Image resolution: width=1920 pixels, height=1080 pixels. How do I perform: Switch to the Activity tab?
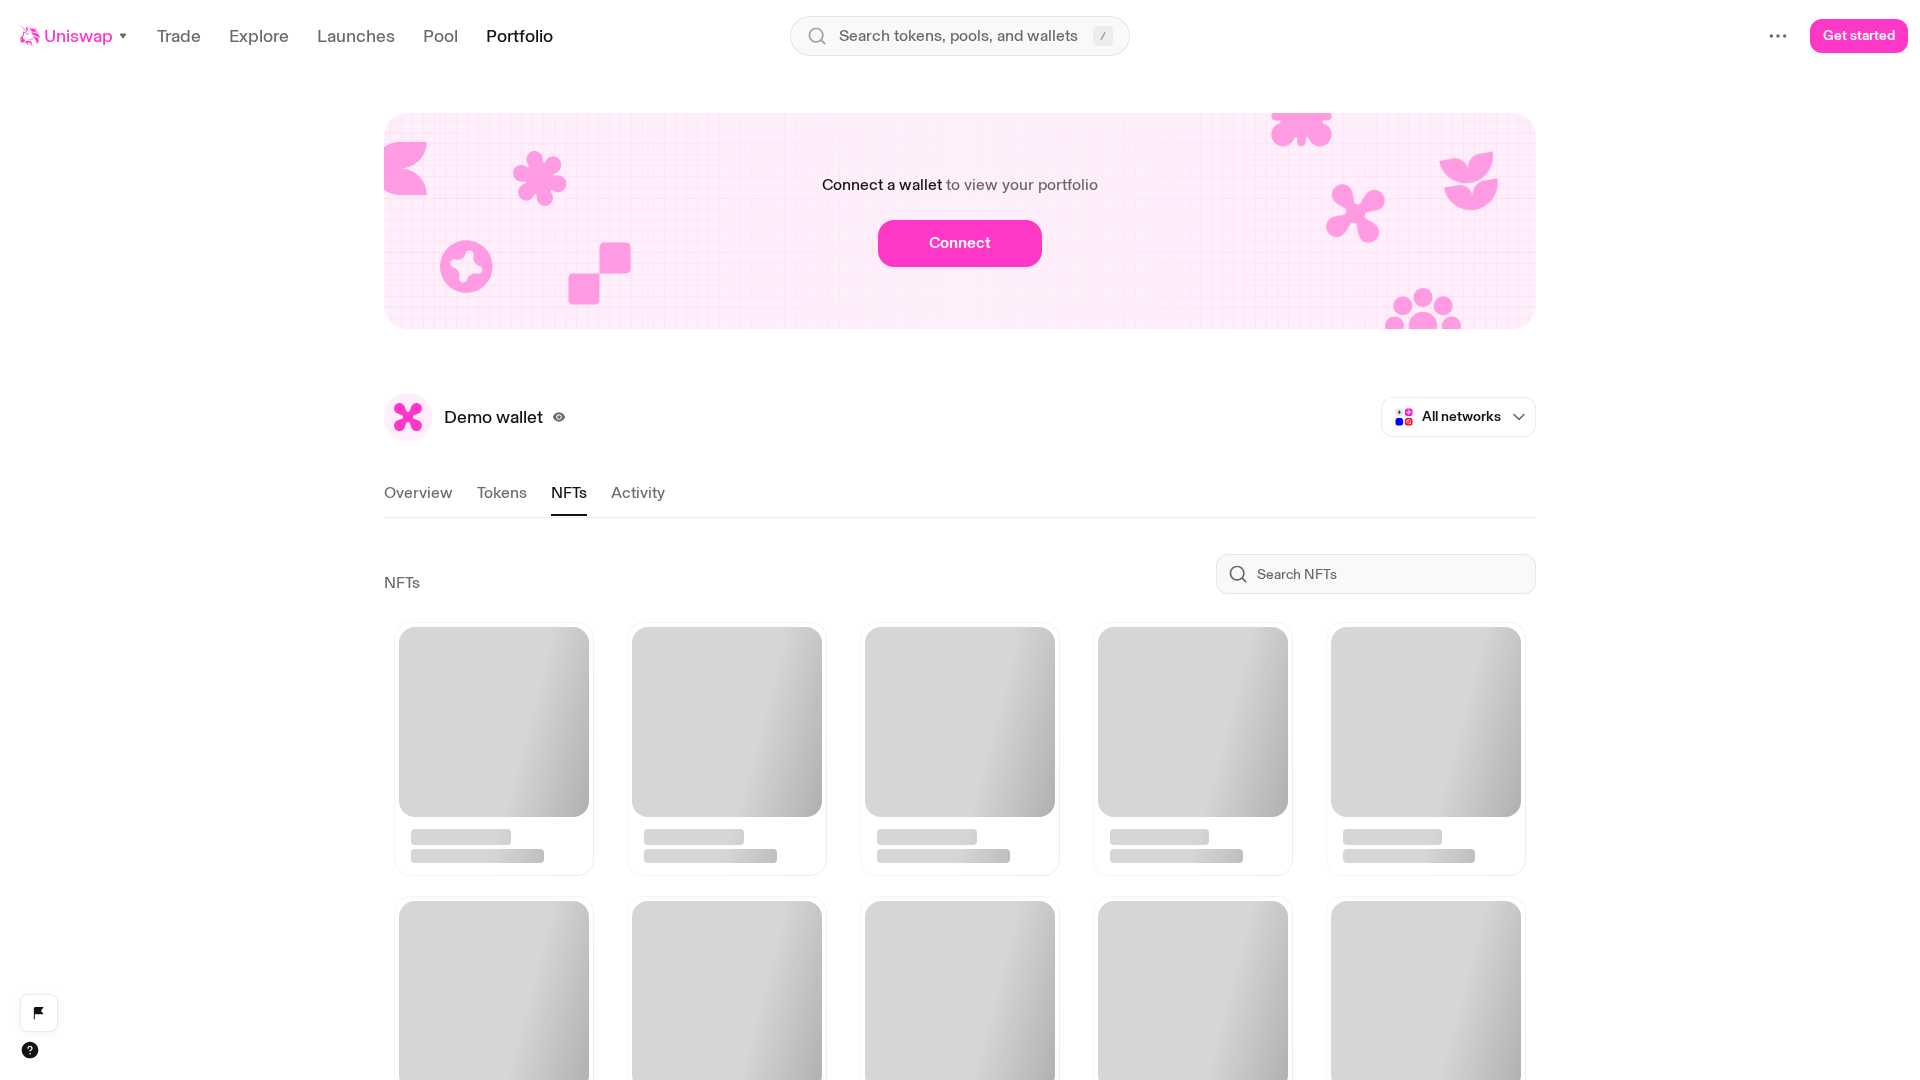pyautogui.click(x=638, y=493)
